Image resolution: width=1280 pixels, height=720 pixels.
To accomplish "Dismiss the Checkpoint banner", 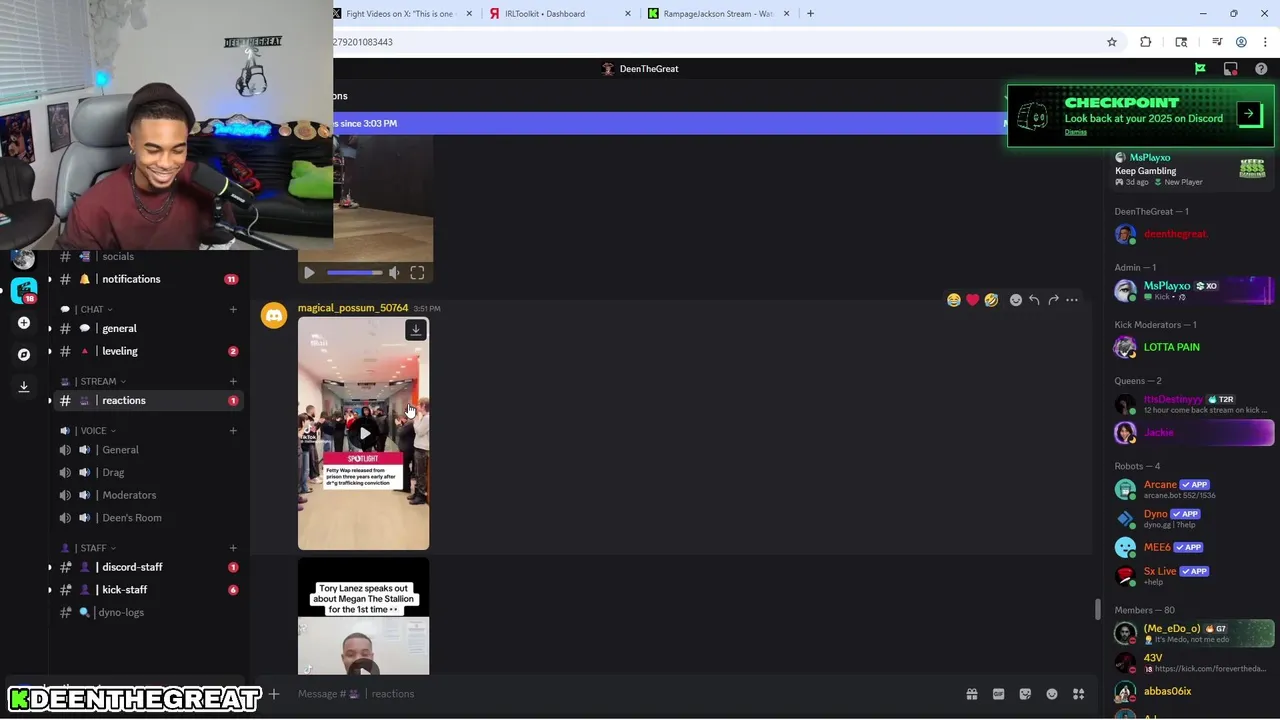I will pos(1076,132).
